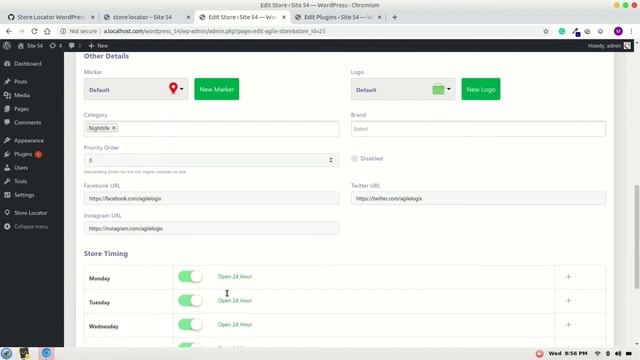Click the New Marker button
This screenshot has width=640, height=360.
click(217, 89)
